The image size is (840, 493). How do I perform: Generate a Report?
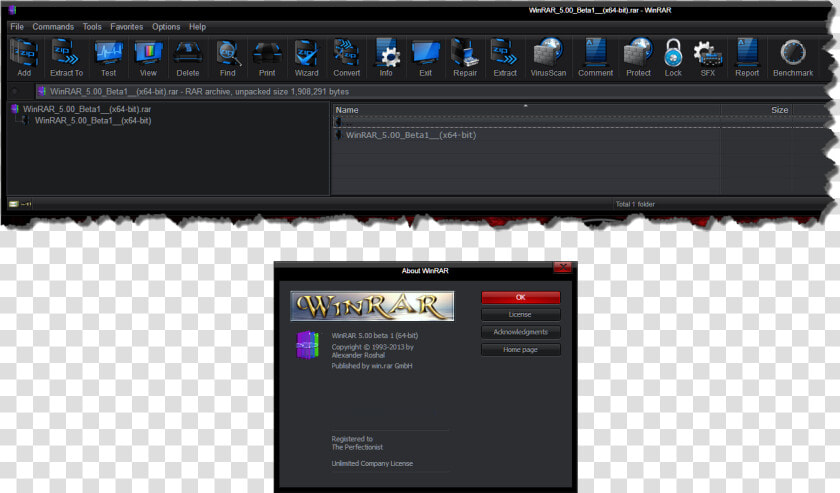pyautogui.click(x=747, y=58)
